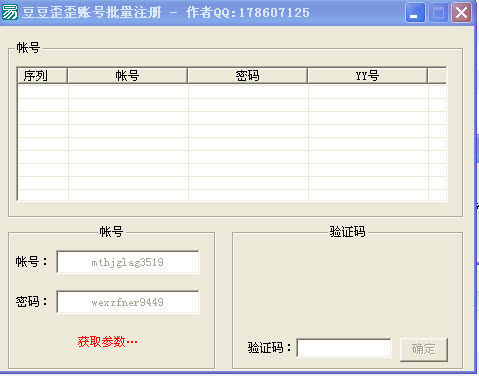Viewport: 479px width, 376px height.
Task: Focus the 帐号 field showing mthjglag3519
Action: pyautogui.click(x=128, y=262)
